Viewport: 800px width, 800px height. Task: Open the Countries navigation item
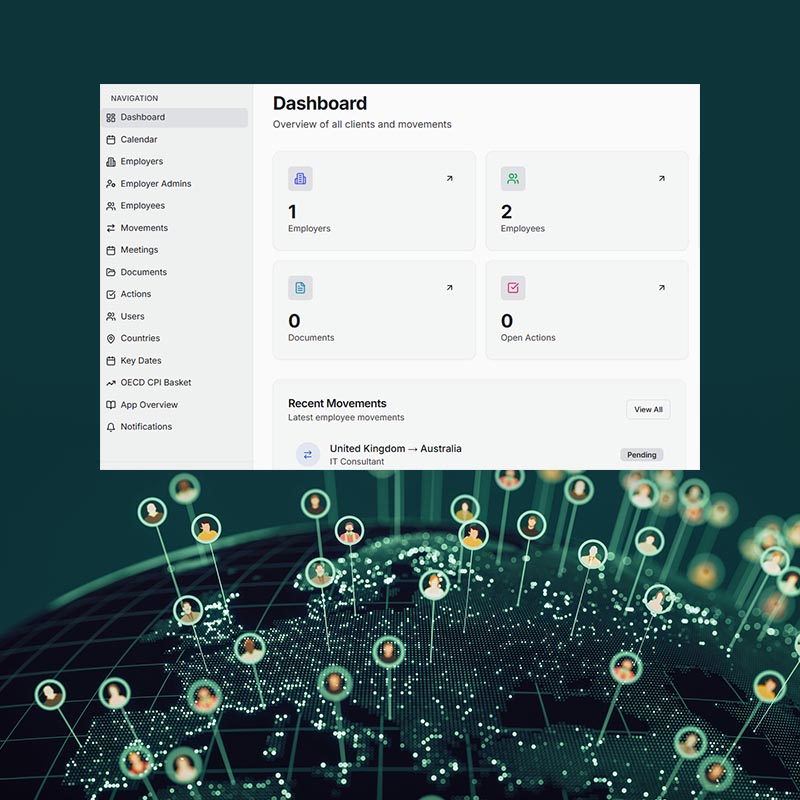click(x=140, y=339)
